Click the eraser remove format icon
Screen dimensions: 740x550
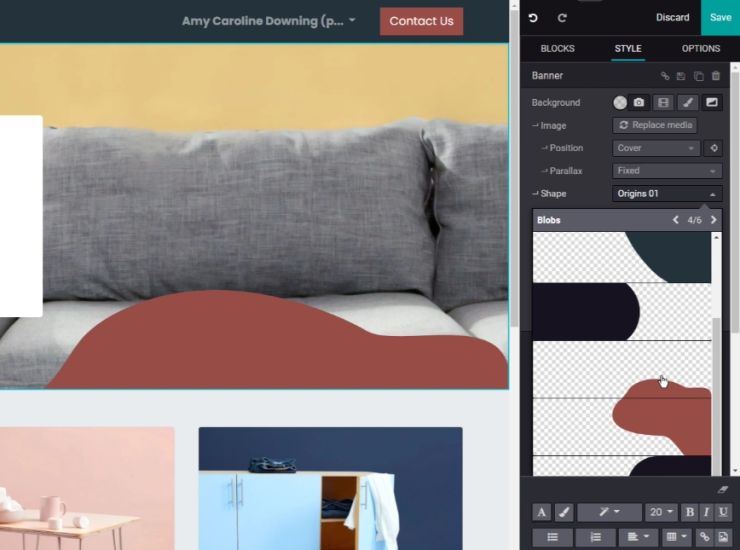(722, 490)
